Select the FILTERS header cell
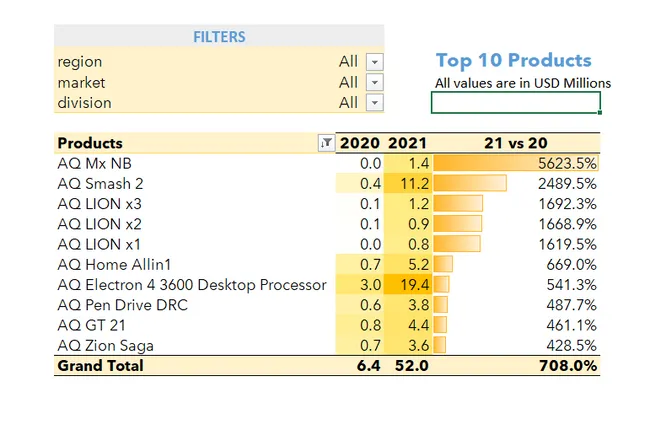This screenshot has width=650, height=446. (x=219, y=36)
